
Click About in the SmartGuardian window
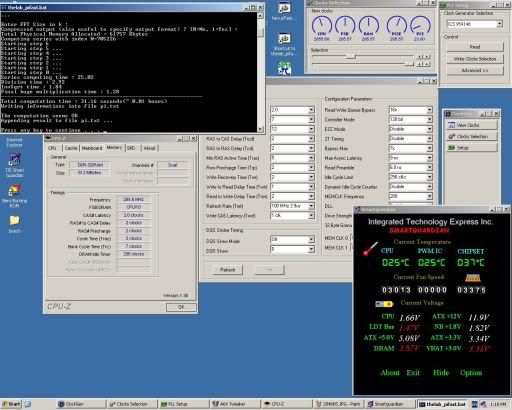click(390, 373)
